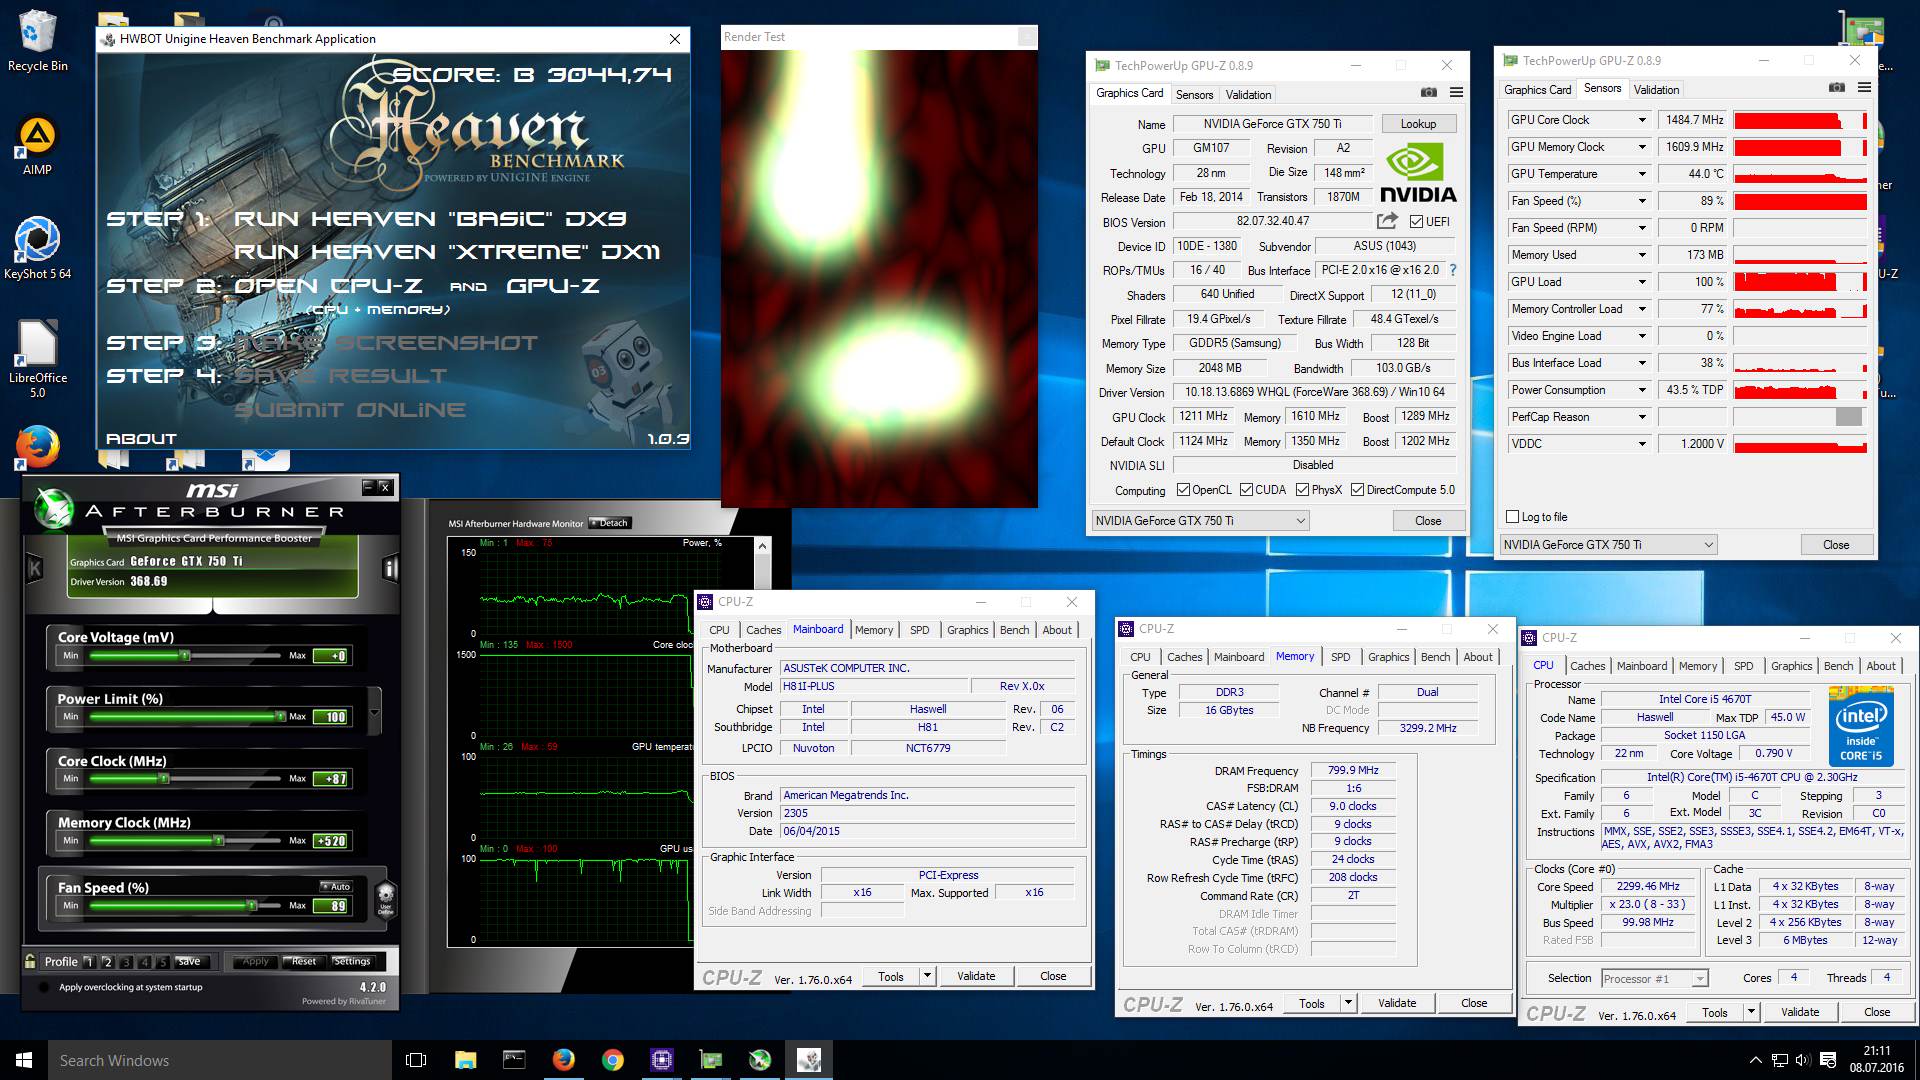Click Firefox icon in the taskbar

[563, 1060]
